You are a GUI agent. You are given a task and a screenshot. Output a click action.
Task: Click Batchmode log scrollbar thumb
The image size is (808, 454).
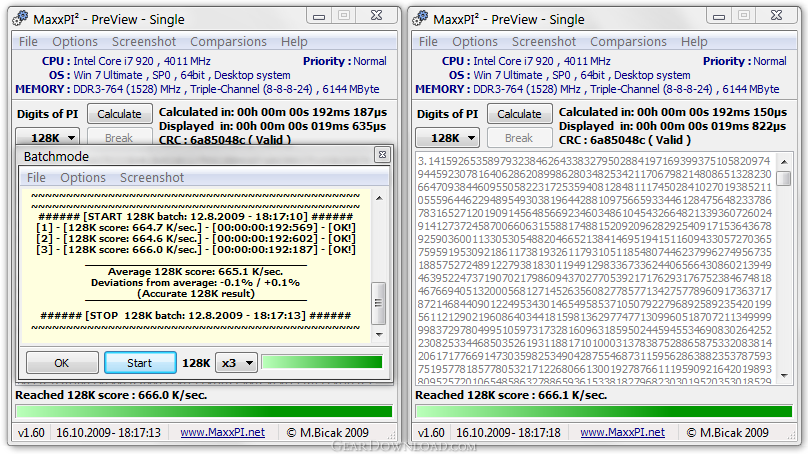pos(379,303)
